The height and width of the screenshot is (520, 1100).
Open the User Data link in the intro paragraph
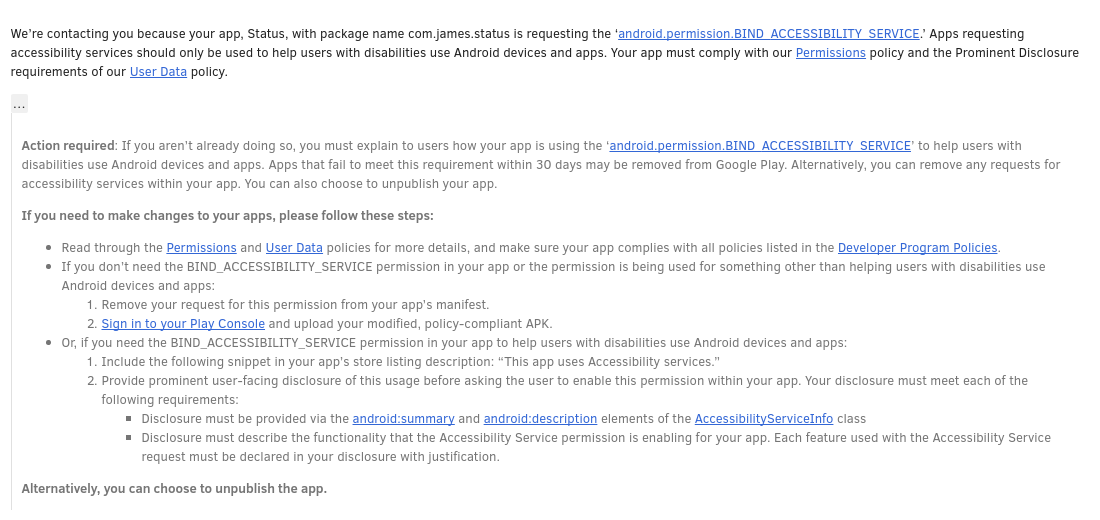pyautogui.click(x=158, y=72)
